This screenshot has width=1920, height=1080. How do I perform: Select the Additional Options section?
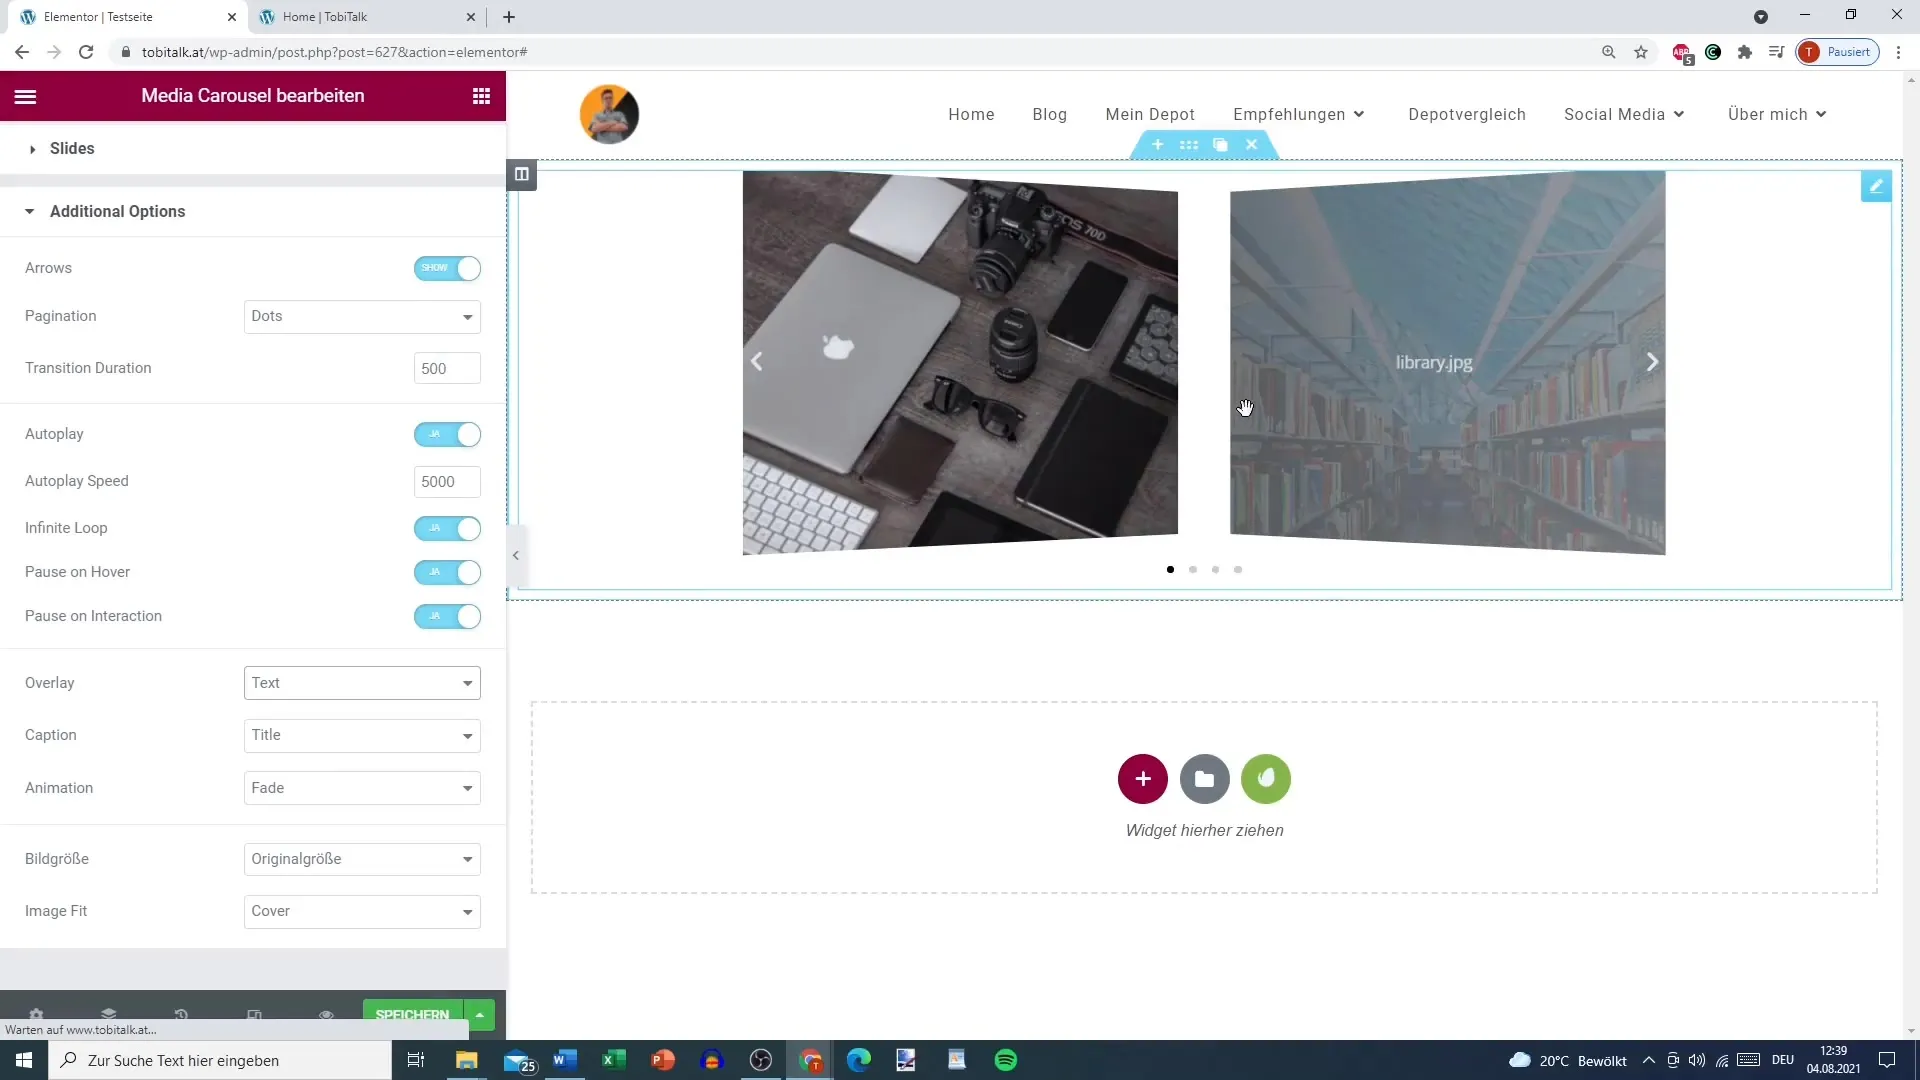pos(117,211)
